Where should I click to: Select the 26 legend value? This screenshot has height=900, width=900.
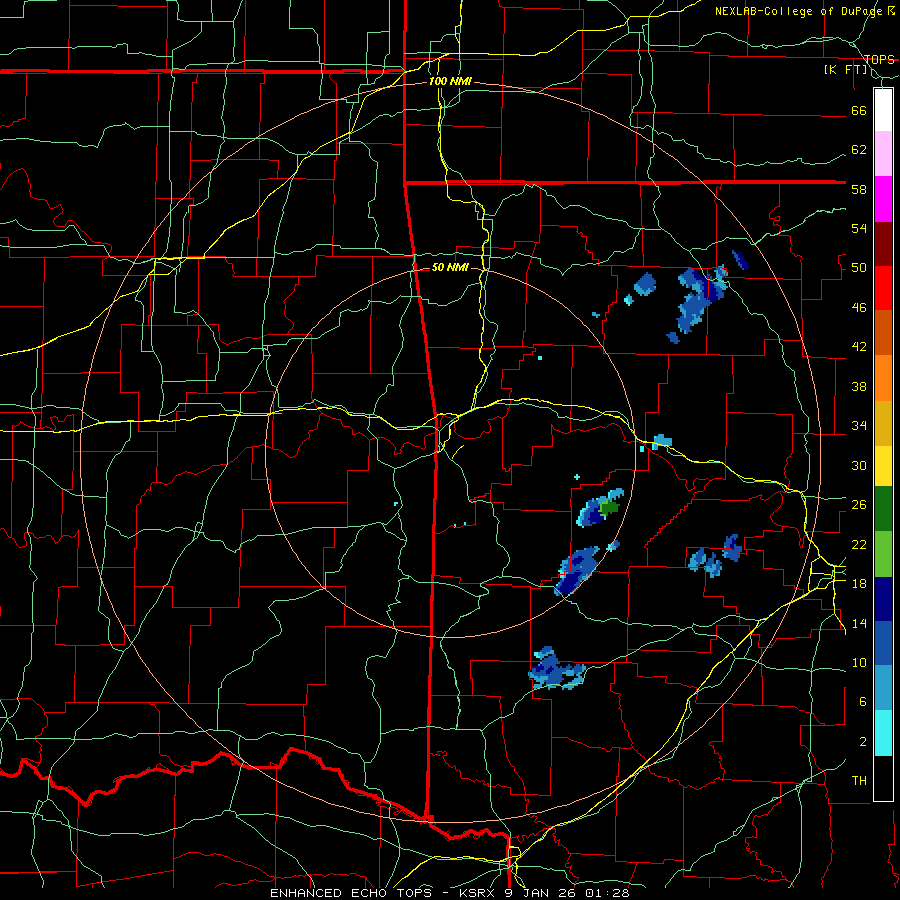[859, 505]
